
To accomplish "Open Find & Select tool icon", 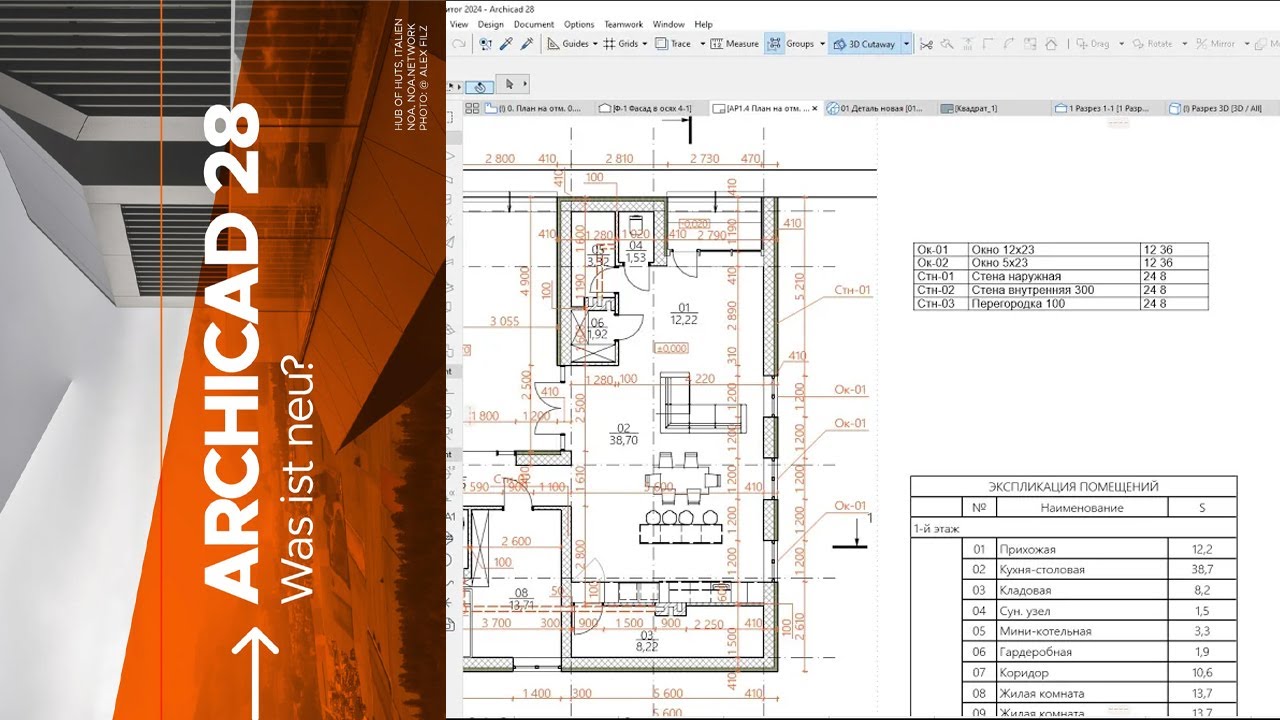I will click(486, 44).
